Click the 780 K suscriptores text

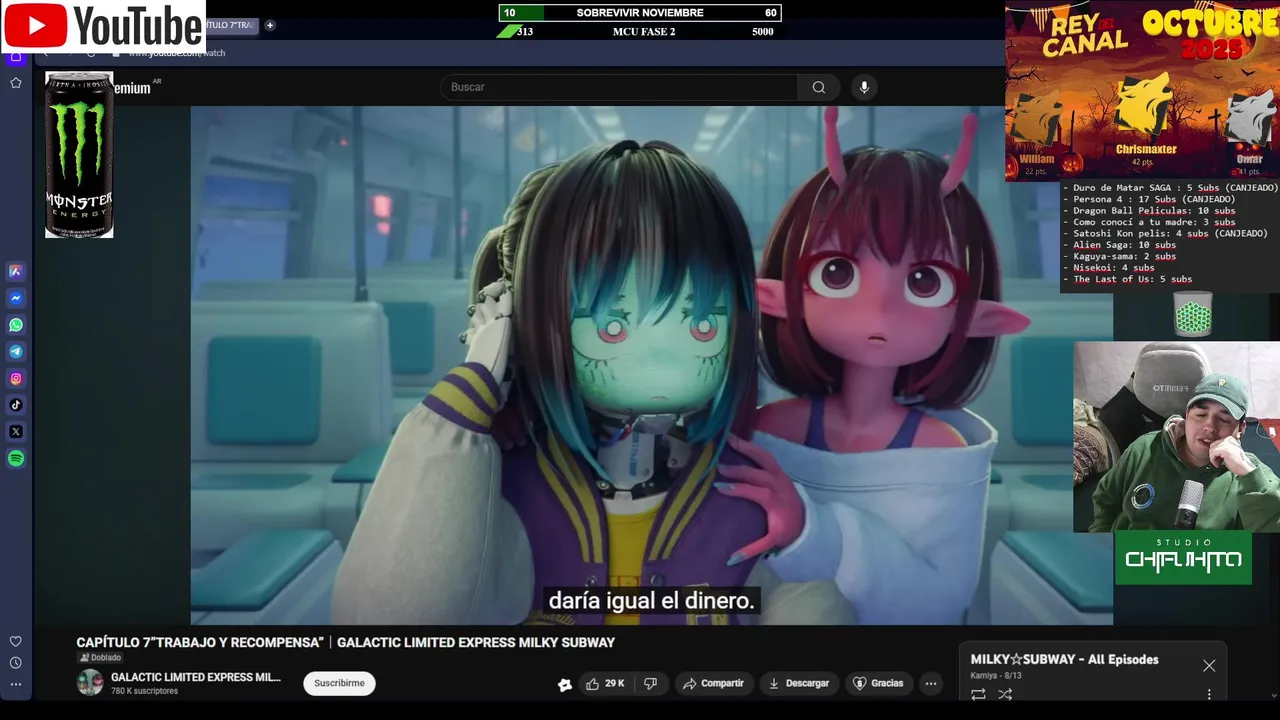144,691
